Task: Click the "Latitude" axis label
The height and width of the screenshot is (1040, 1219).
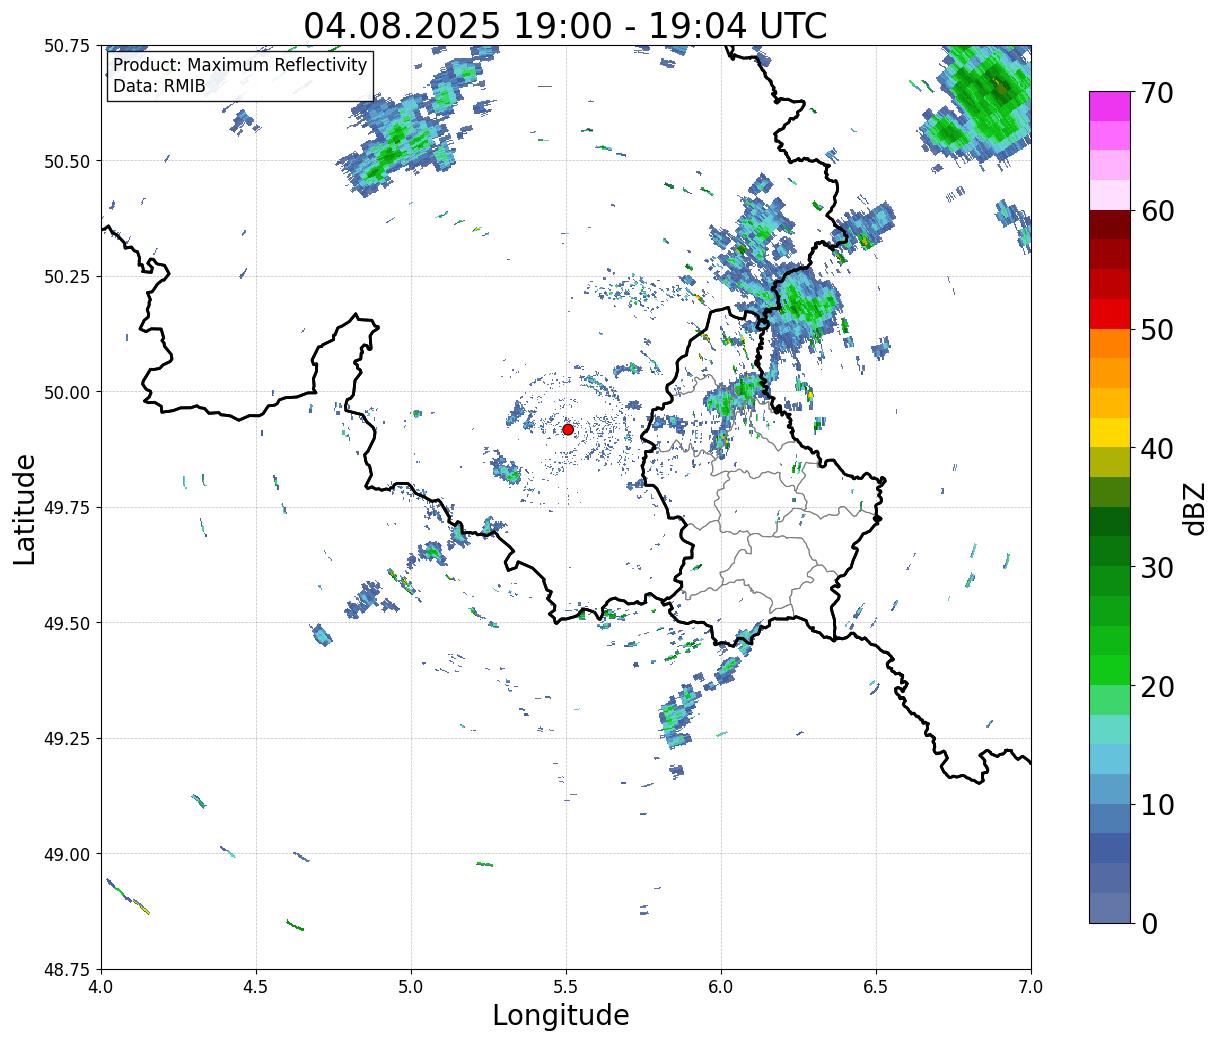Action: [x=25, y=508]
